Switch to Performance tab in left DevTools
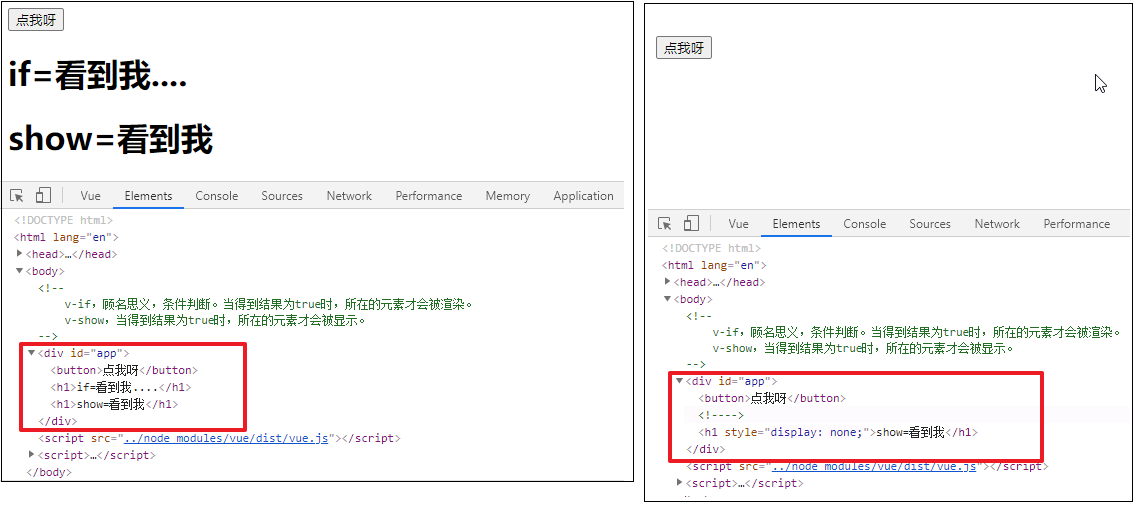This screenshot has height=512, width=1145. (429, 196)
